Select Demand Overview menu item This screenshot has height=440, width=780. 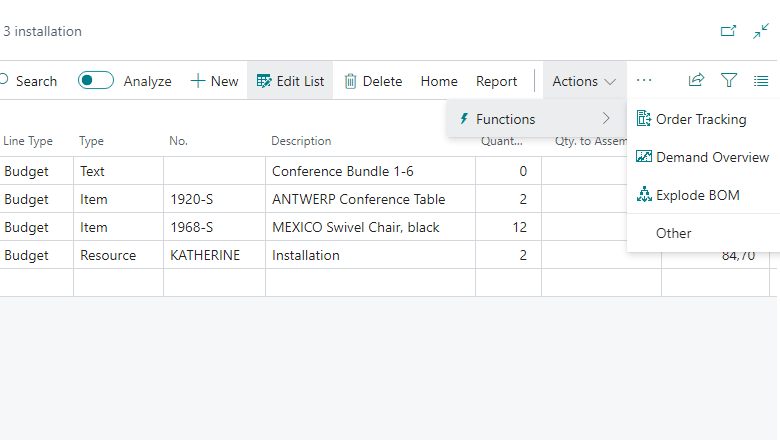(711, 157)
